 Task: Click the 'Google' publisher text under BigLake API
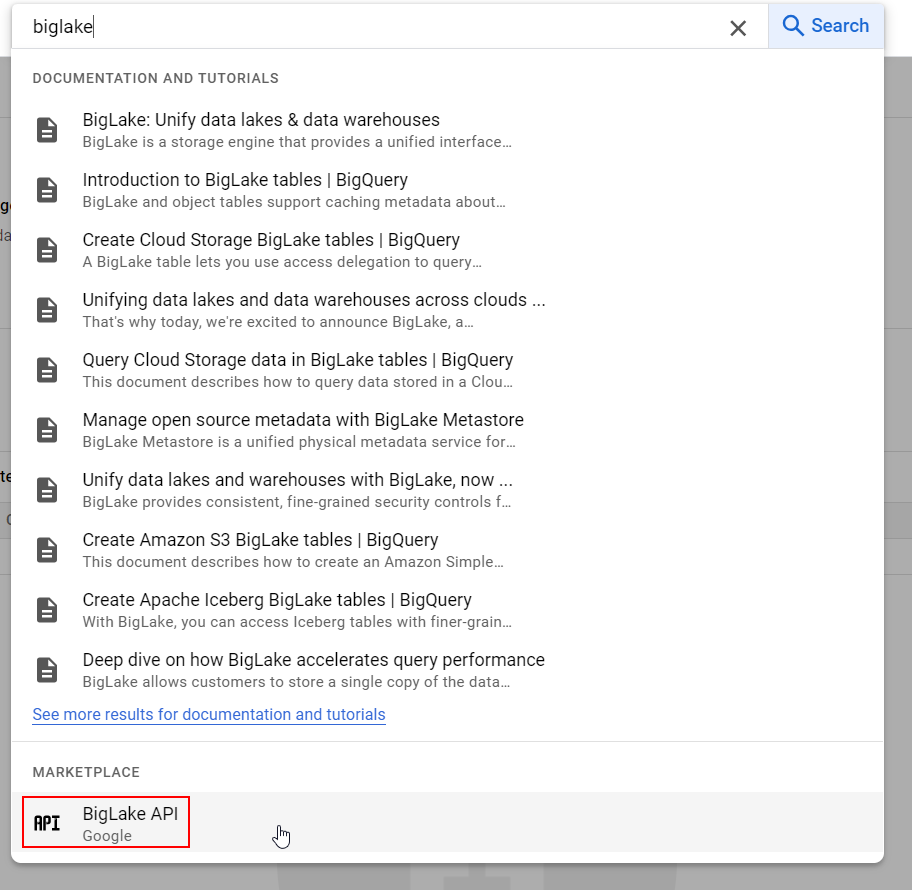pyautogui.click(x=107, y=836)
